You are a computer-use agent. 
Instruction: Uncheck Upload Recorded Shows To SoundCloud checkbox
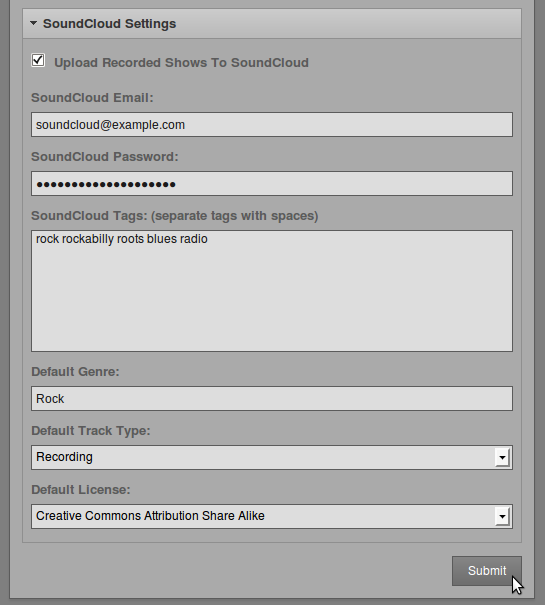tap(38, 61)
